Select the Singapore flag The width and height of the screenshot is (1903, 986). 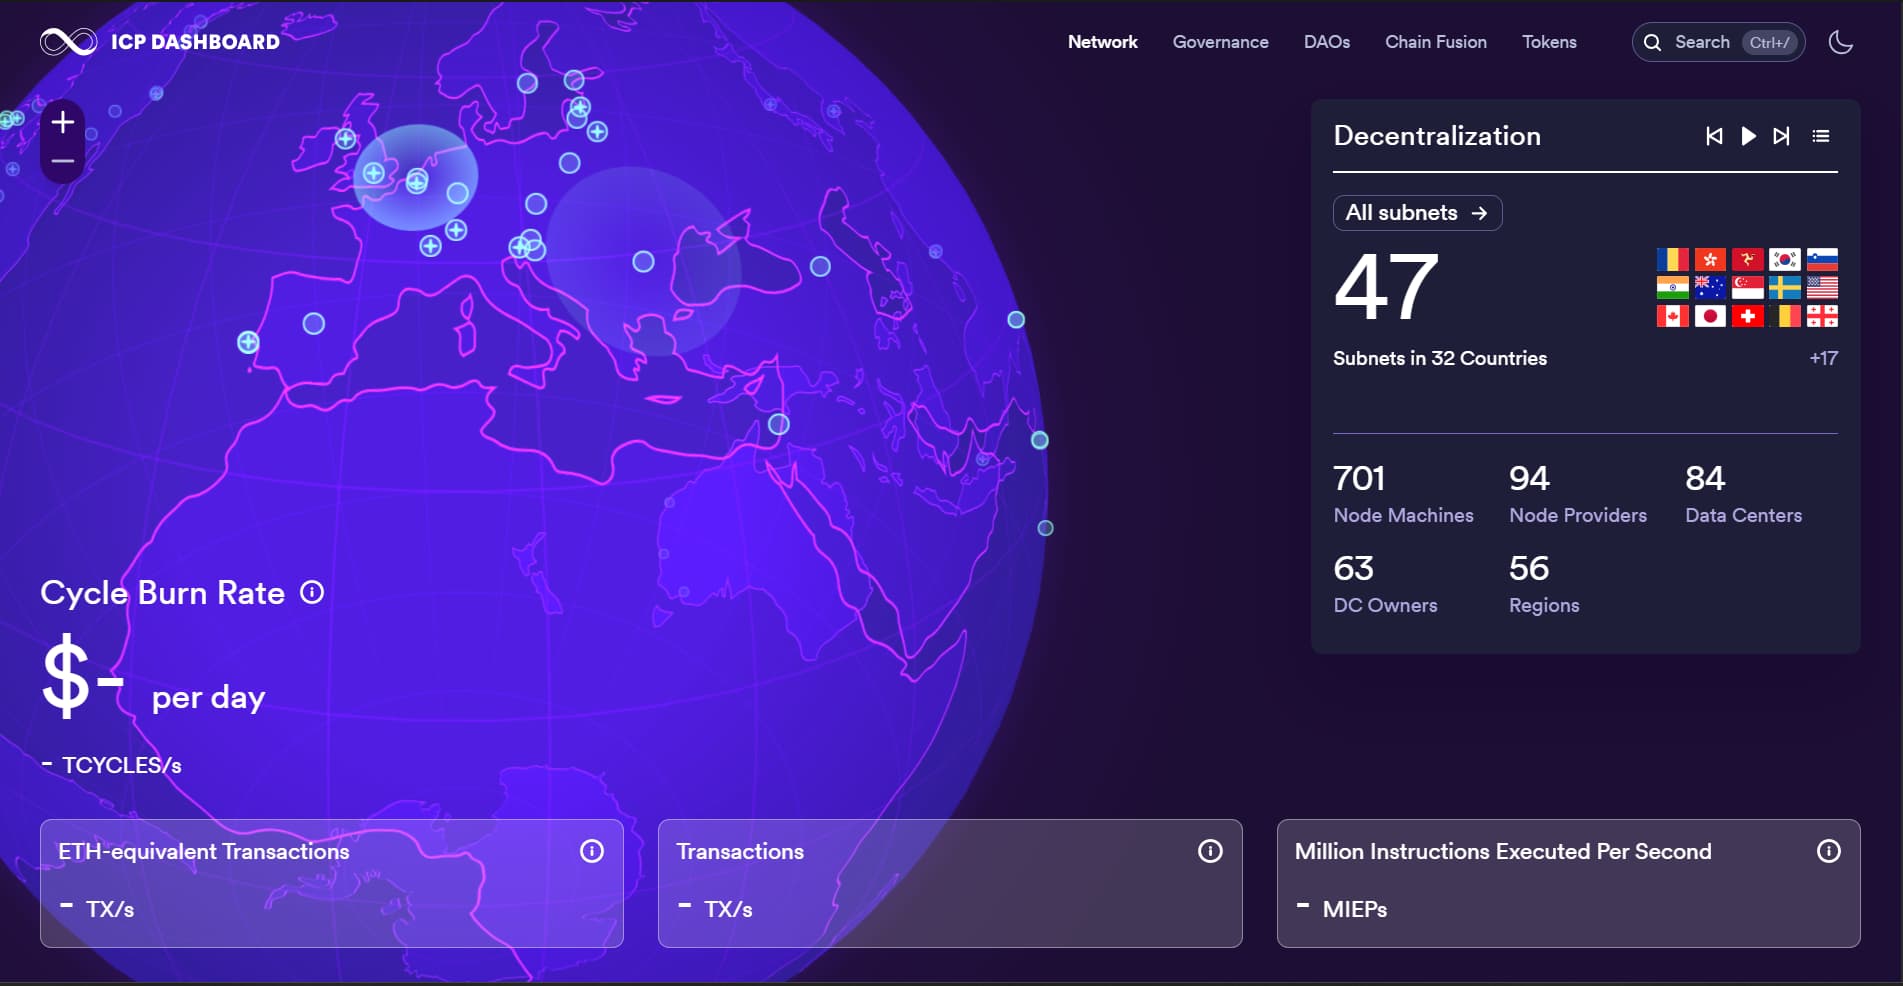pyautogui.click(x=1747, y=288)
